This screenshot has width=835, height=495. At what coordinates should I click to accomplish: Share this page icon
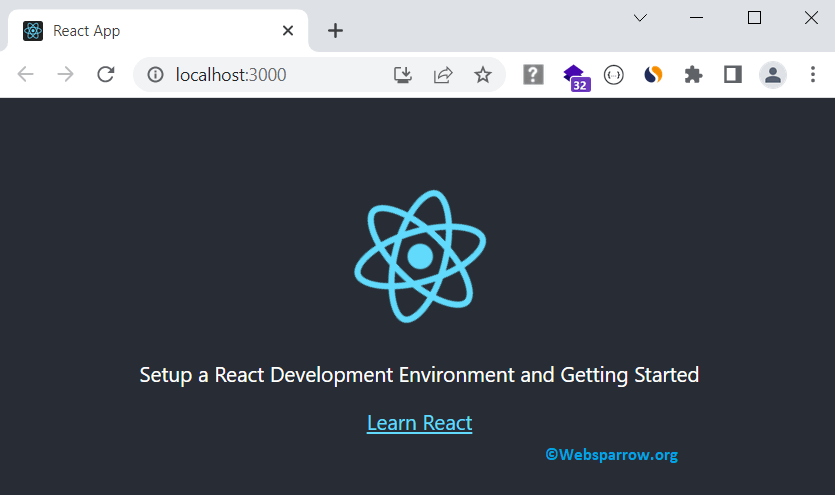(x=443, y=75)
